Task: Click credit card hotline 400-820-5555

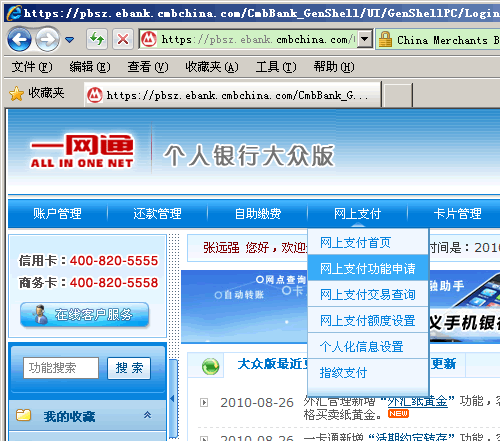Action: pyautogui.click(x=114, y=261)
